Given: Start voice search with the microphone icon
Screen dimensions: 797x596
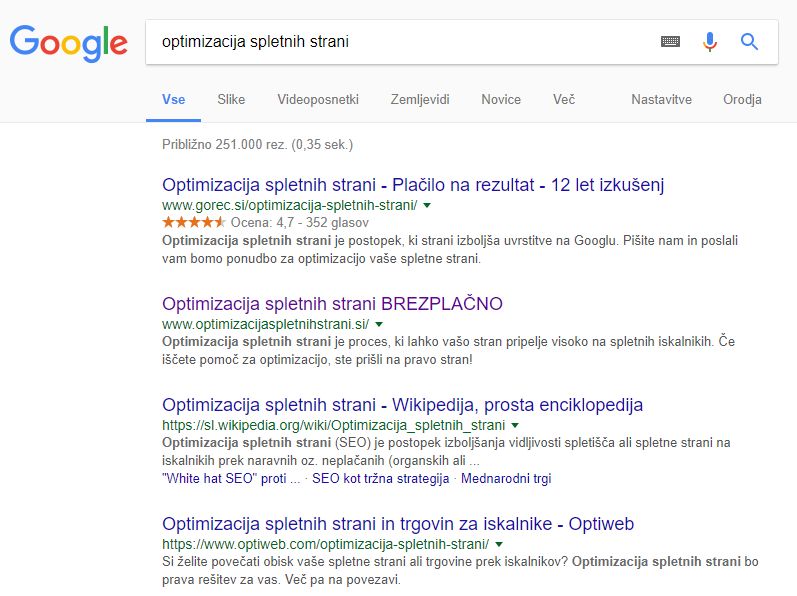Looking at the screenshot, I should click(x=710, y=42).
